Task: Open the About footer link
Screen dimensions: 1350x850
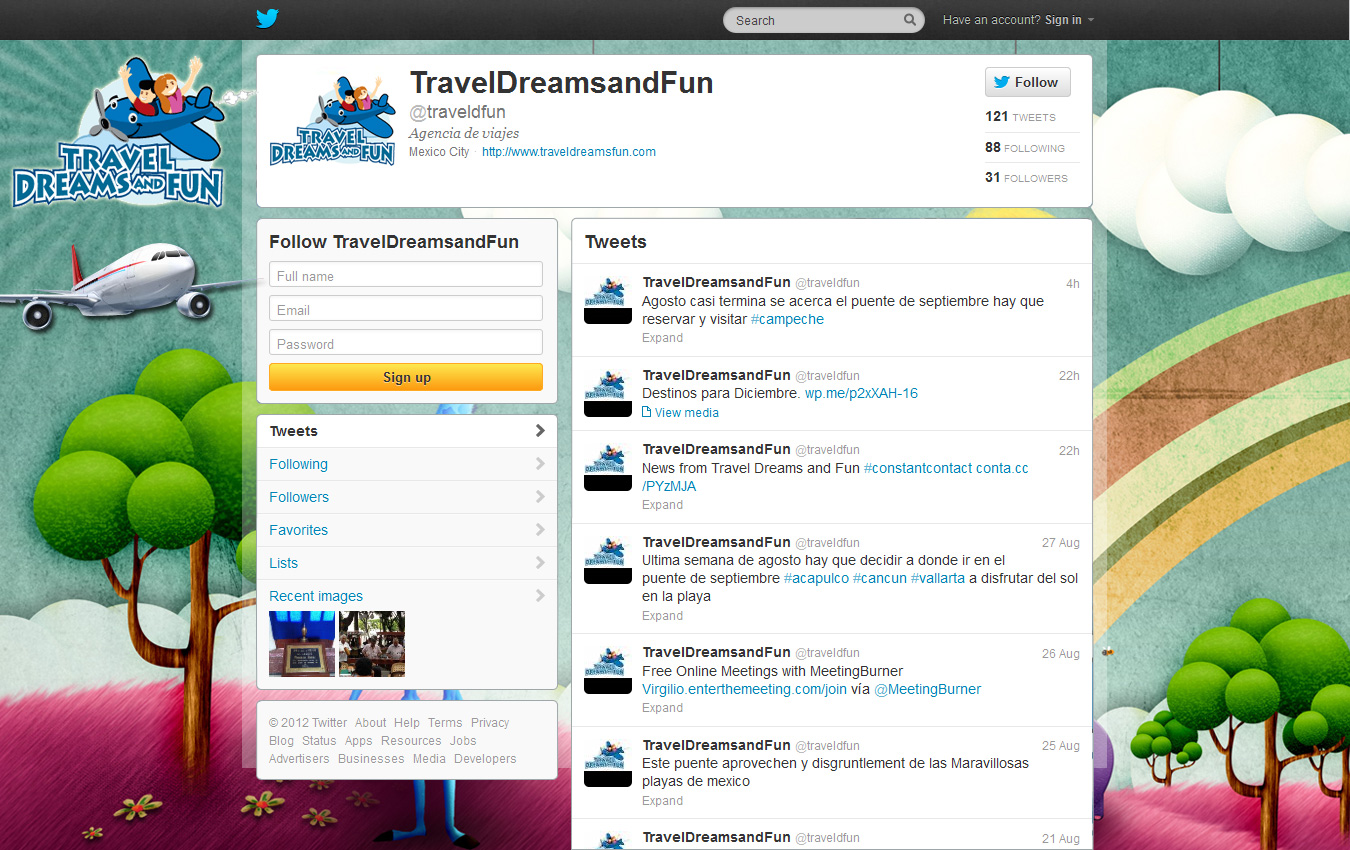Action: (x=370, y=723)
